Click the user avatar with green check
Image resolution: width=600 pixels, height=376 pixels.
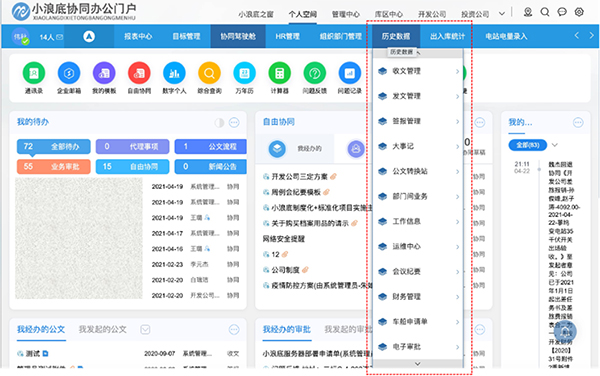(20, 37)
